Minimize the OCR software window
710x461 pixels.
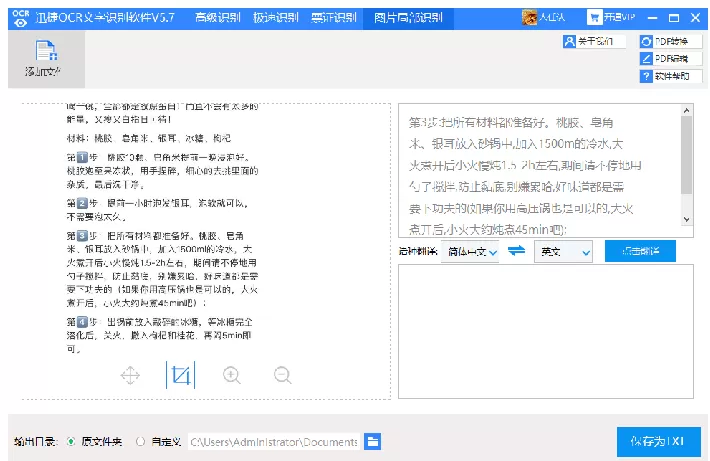click(652, 18)
